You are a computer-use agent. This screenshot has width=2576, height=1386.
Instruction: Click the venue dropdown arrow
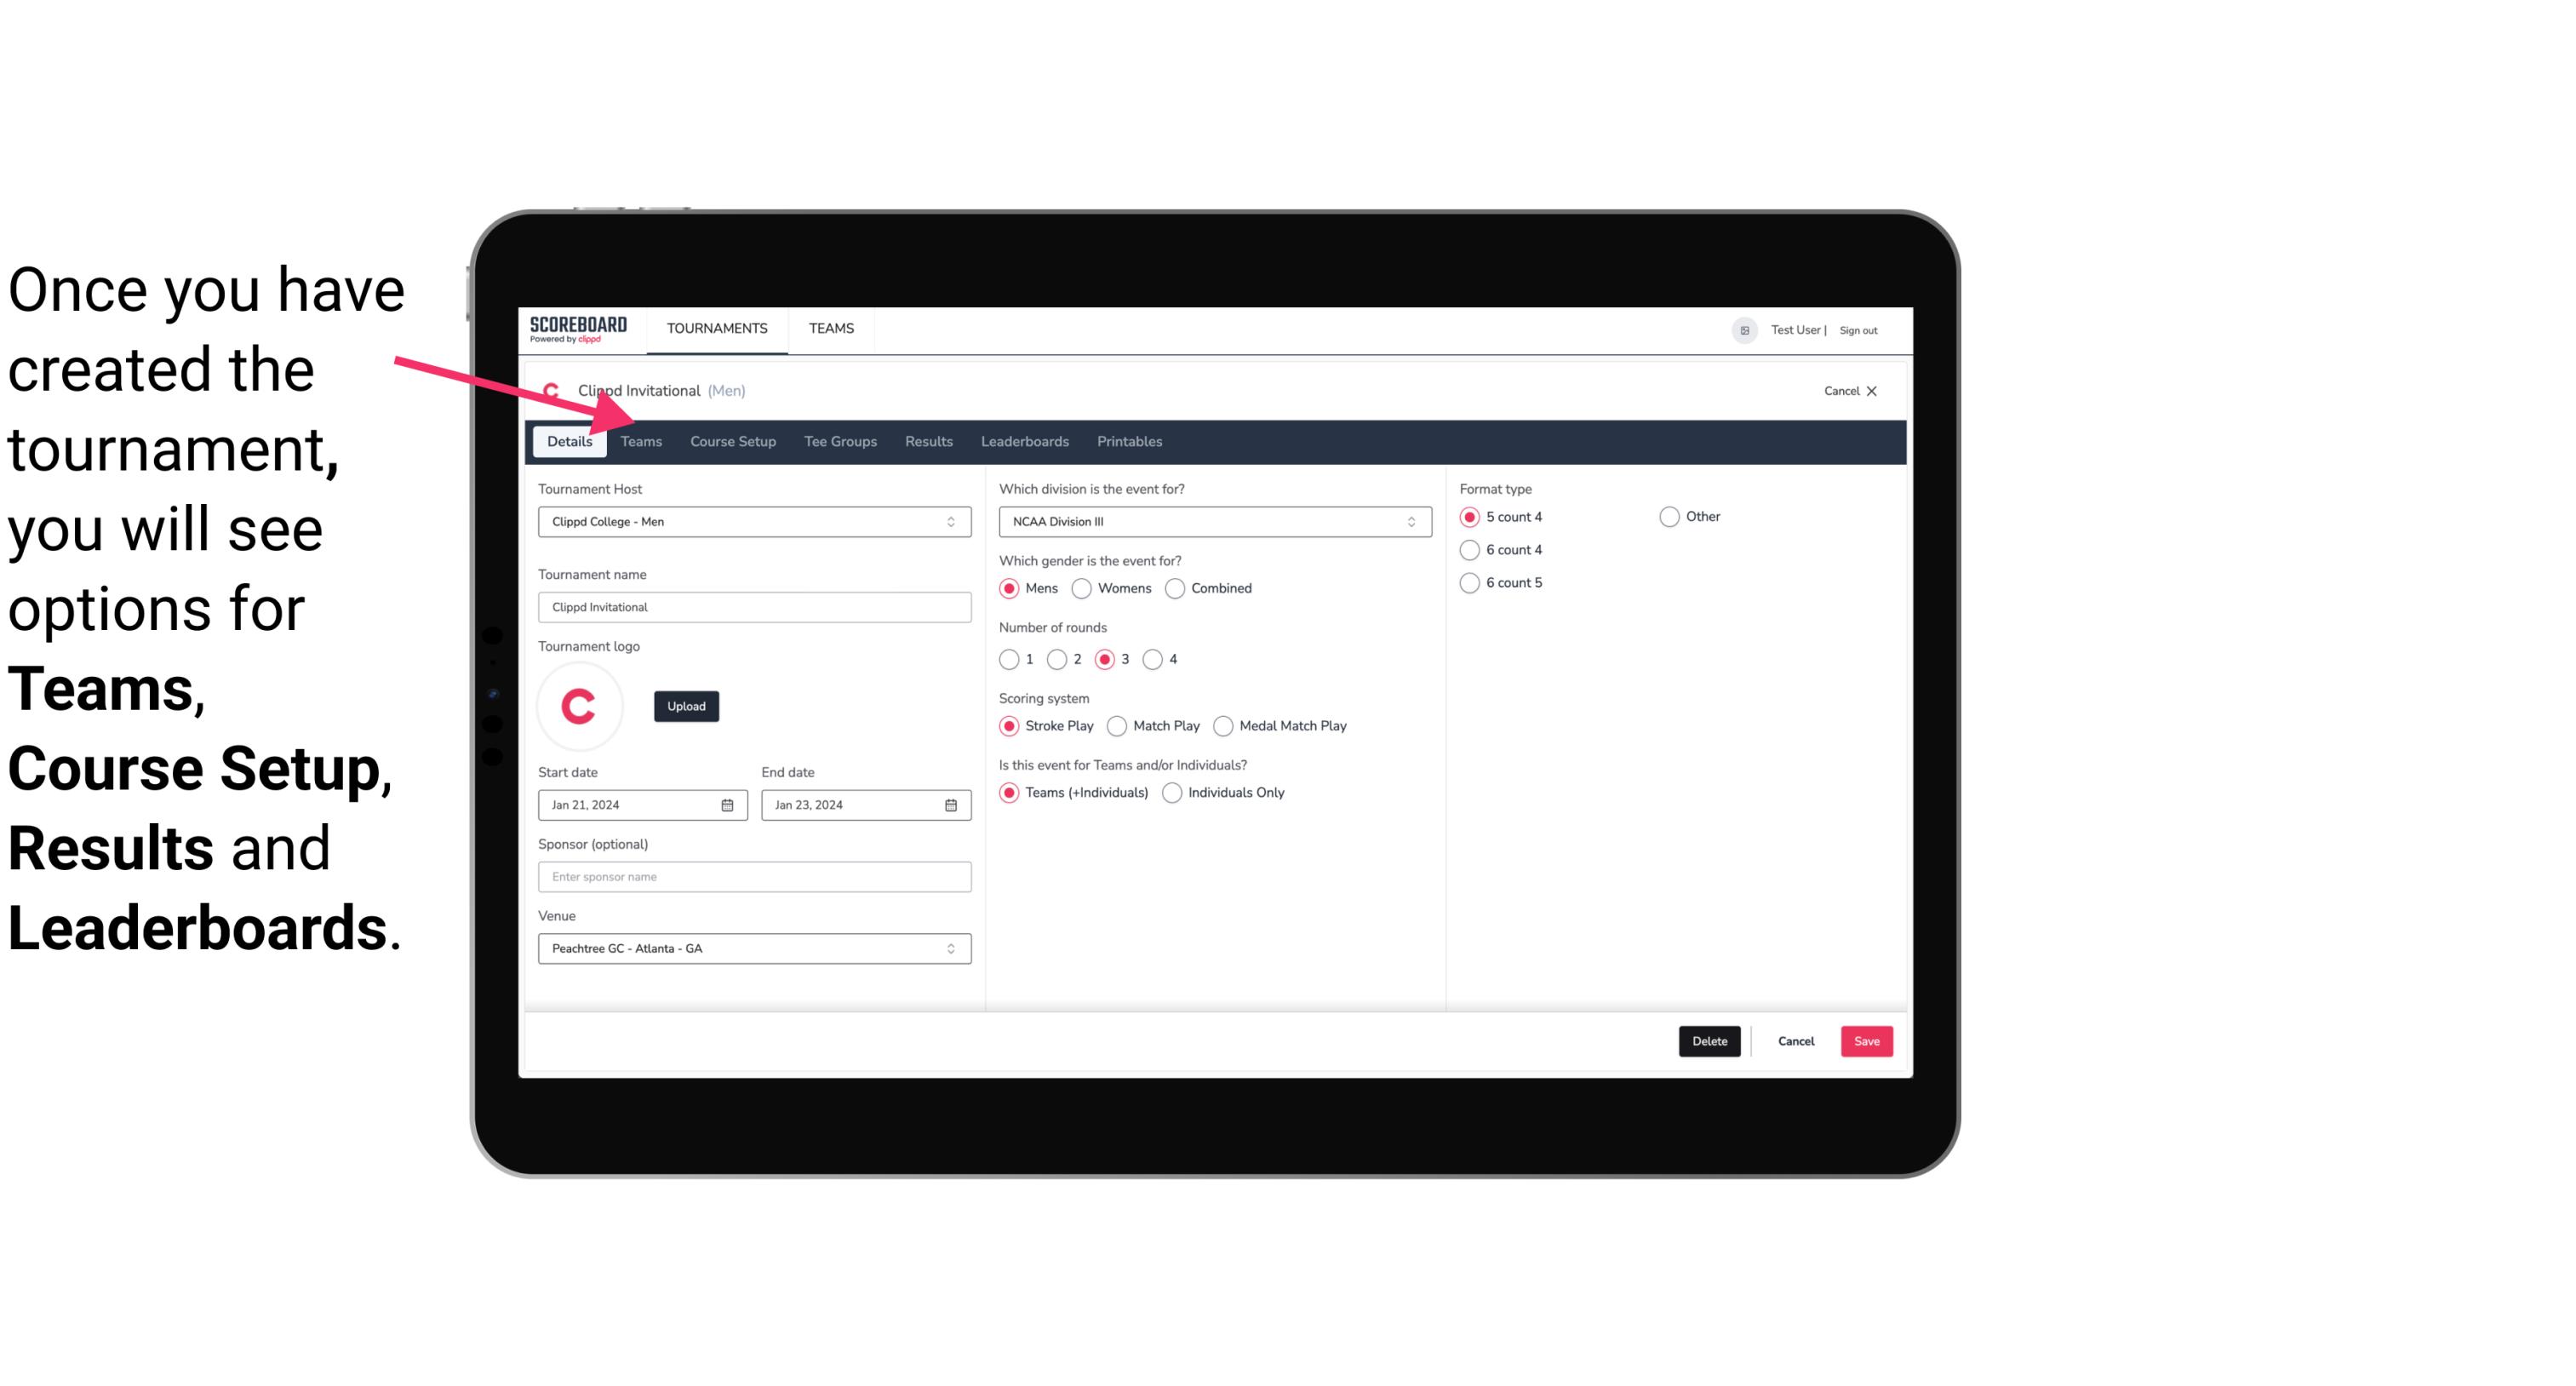pyautogui.click(x=952, y=948)
